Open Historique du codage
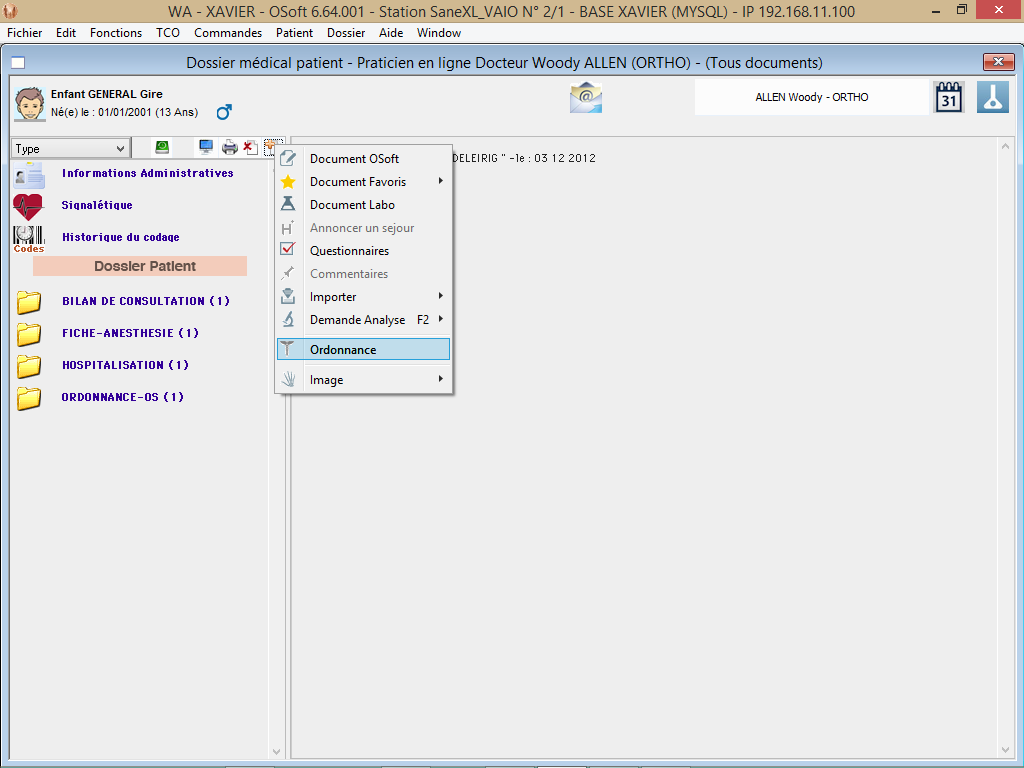This screenshot has height=768, width=1024. [121, 237]
